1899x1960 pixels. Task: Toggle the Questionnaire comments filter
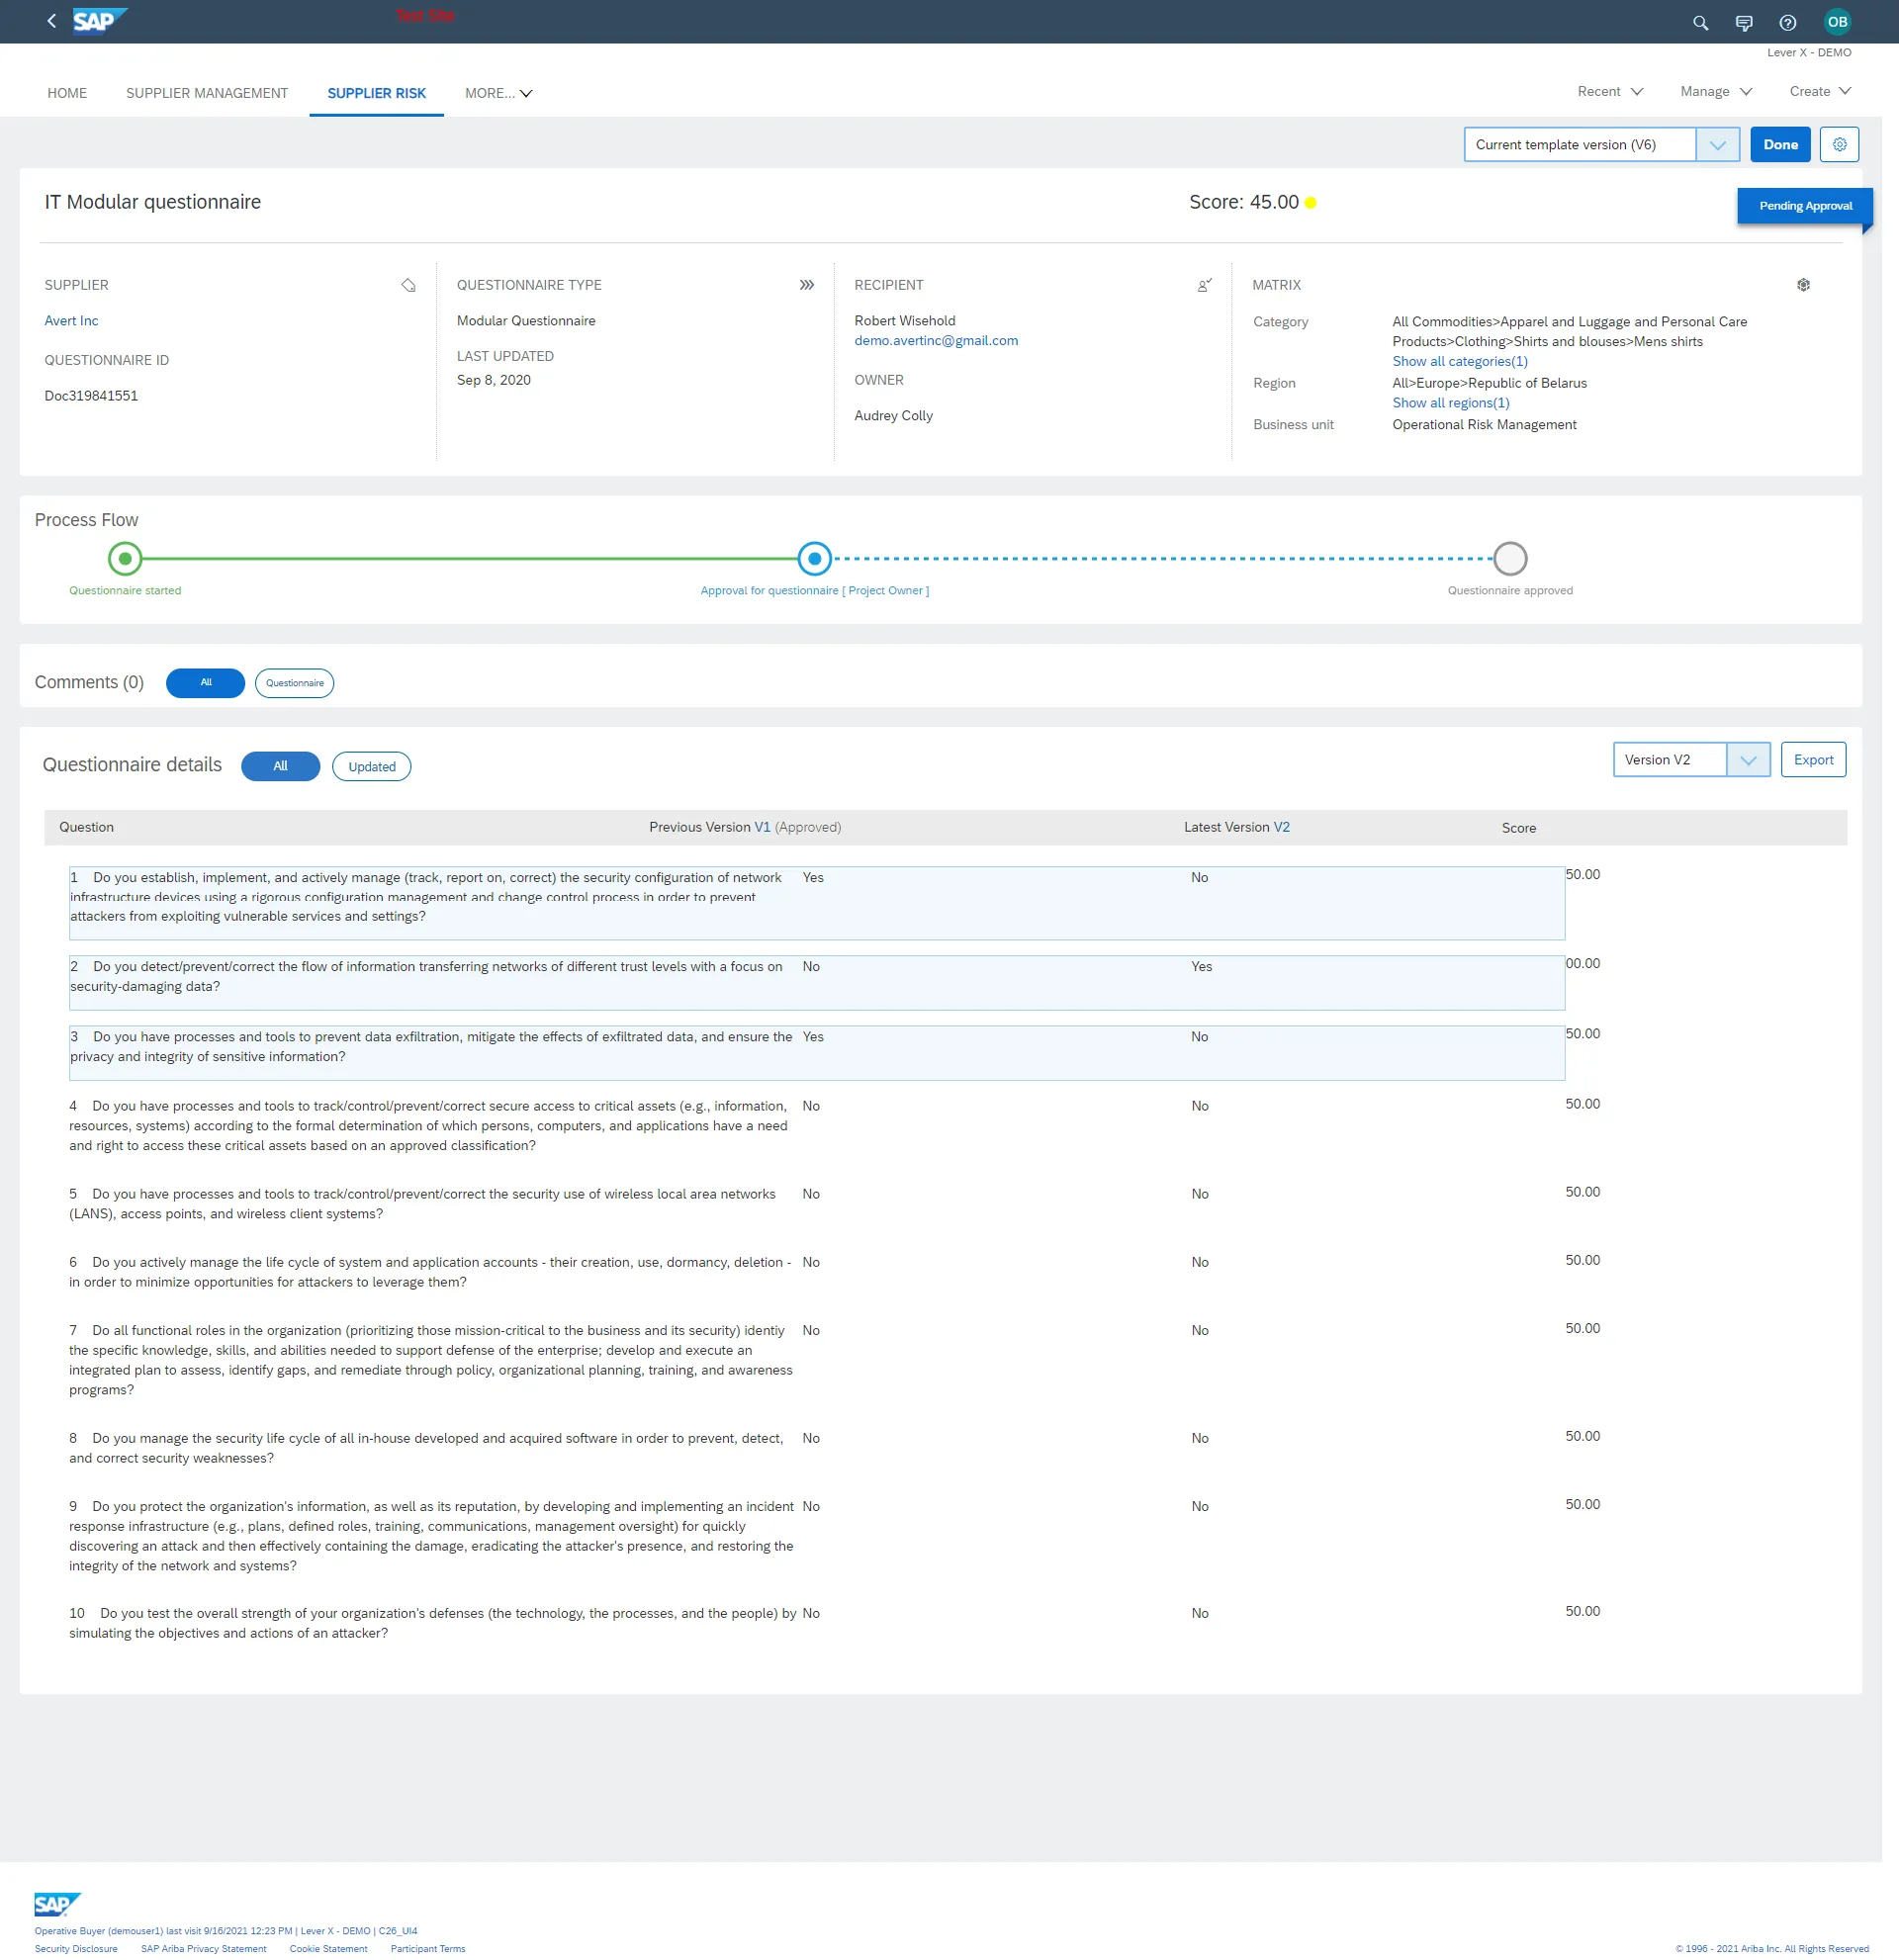(294, 683)
